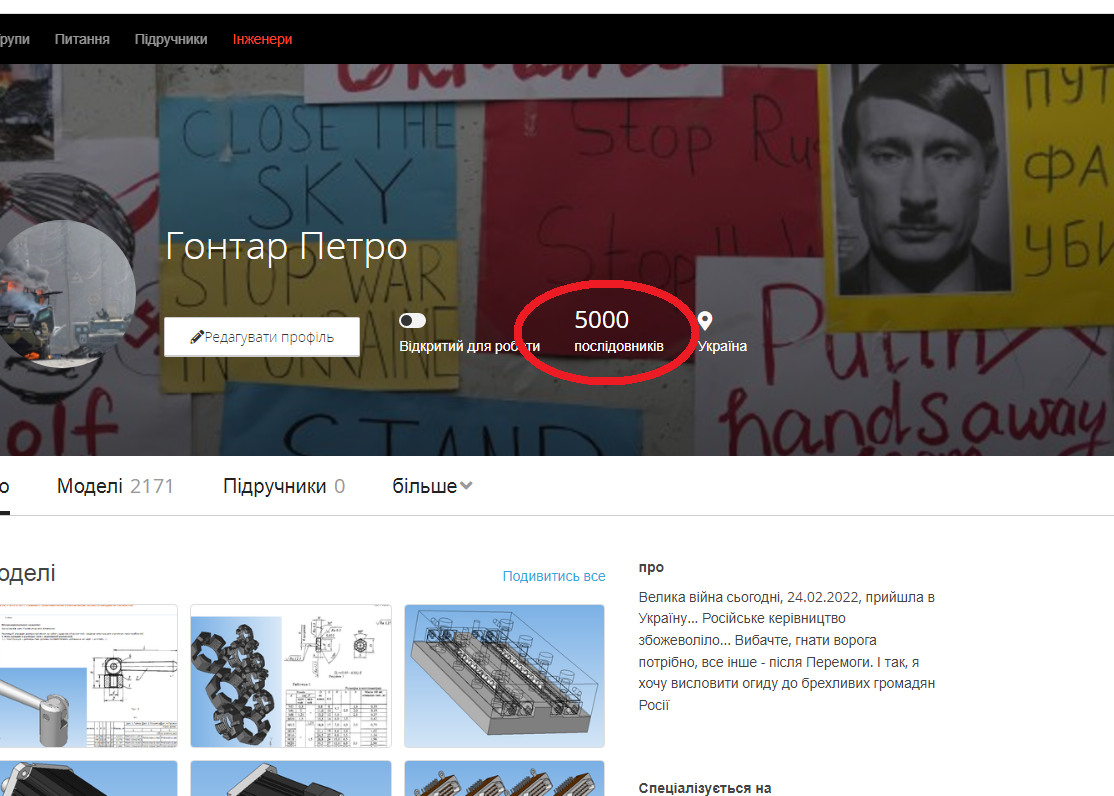Expand the більше dropdown
Image resolution: width=1114 pixels, height=796 pixels.
tap(432, 486)
